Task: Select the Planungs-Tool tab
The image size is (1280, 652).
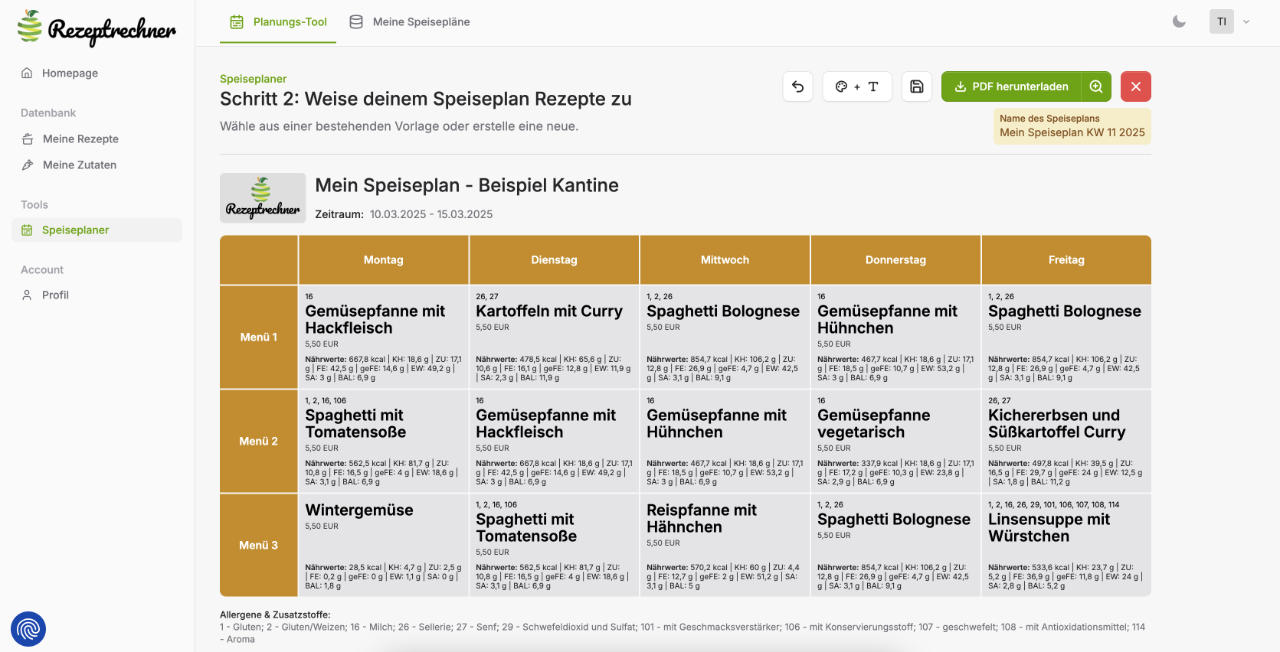Action: pos(278,21)
